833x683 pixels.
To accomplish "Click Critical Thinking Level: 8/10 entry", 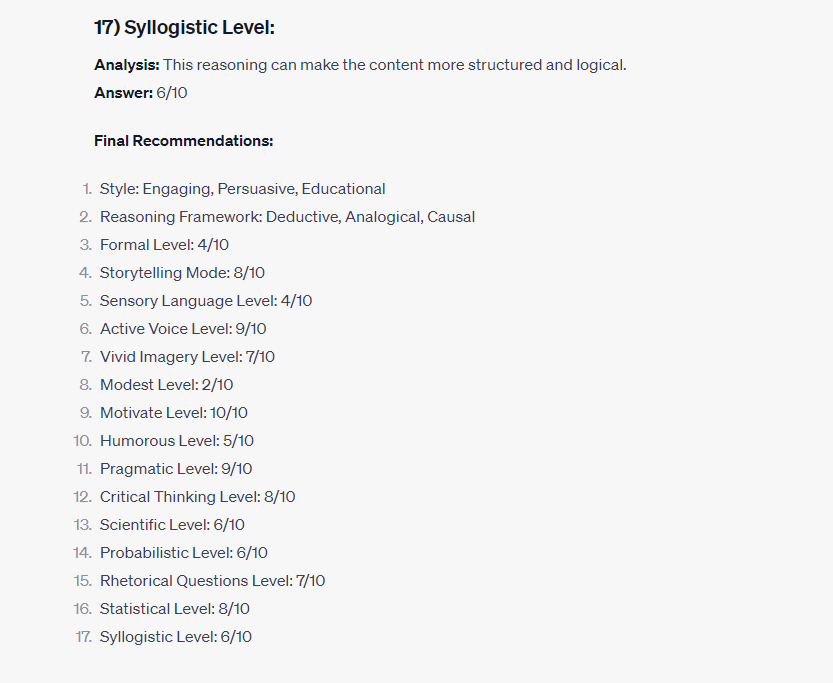I will pyautogui.click(x=197, y=497).
